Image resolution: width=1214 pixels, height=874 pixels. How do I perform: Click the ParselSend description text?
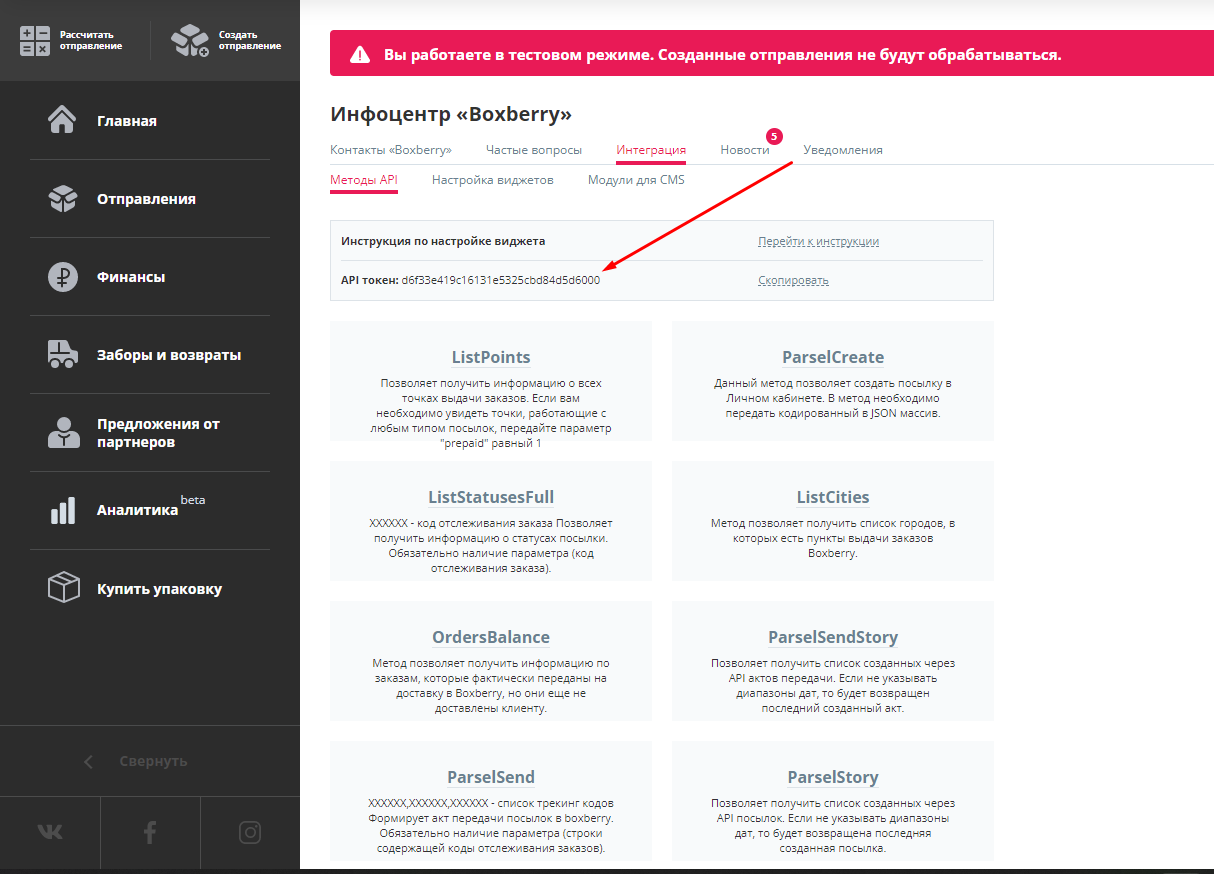(491, 826)
